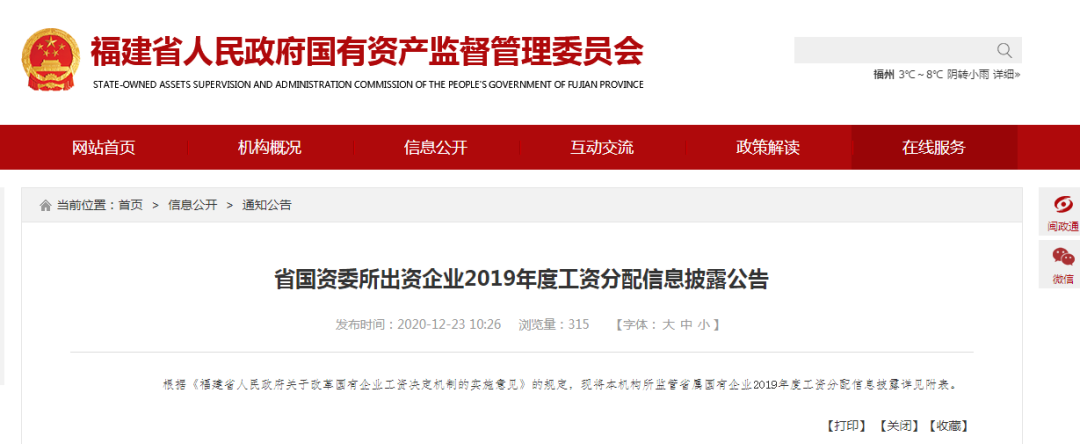Screen dimensions: 1080x444
Task: Click 信息公开 breadcrumb link
Action: click(x=192, y=205)
